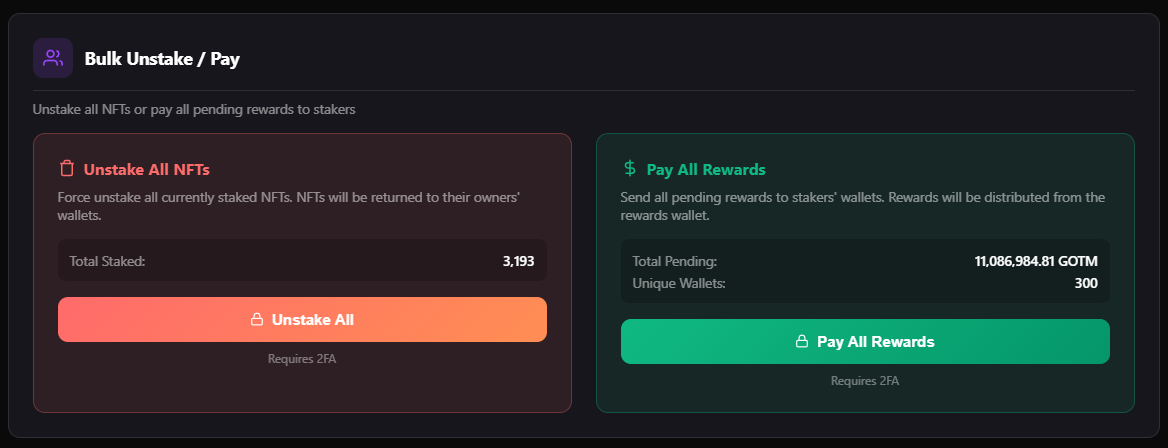Click the Total Staked label
The width and height of the screenshot is (1168, 448).
click(107, 261)
